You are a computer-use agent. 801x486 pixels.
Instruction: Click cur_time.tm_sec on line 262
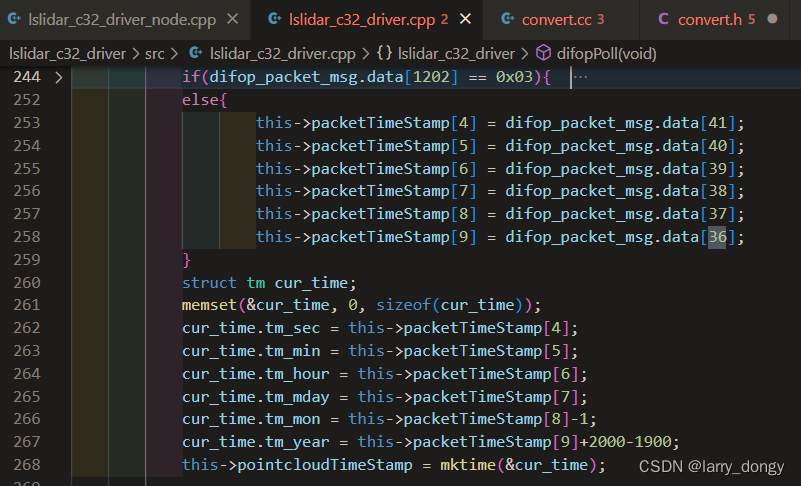coord(251,328)
